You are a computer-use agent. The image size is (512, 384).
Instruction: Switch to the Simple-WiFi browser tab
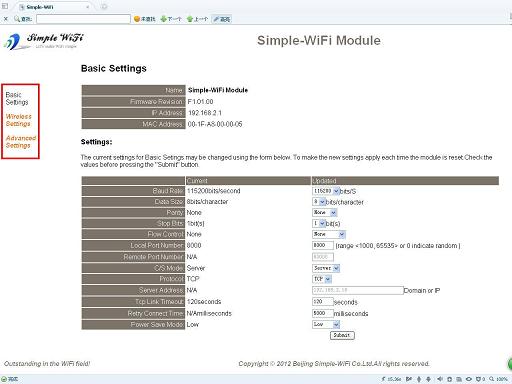tap(55, 7)
